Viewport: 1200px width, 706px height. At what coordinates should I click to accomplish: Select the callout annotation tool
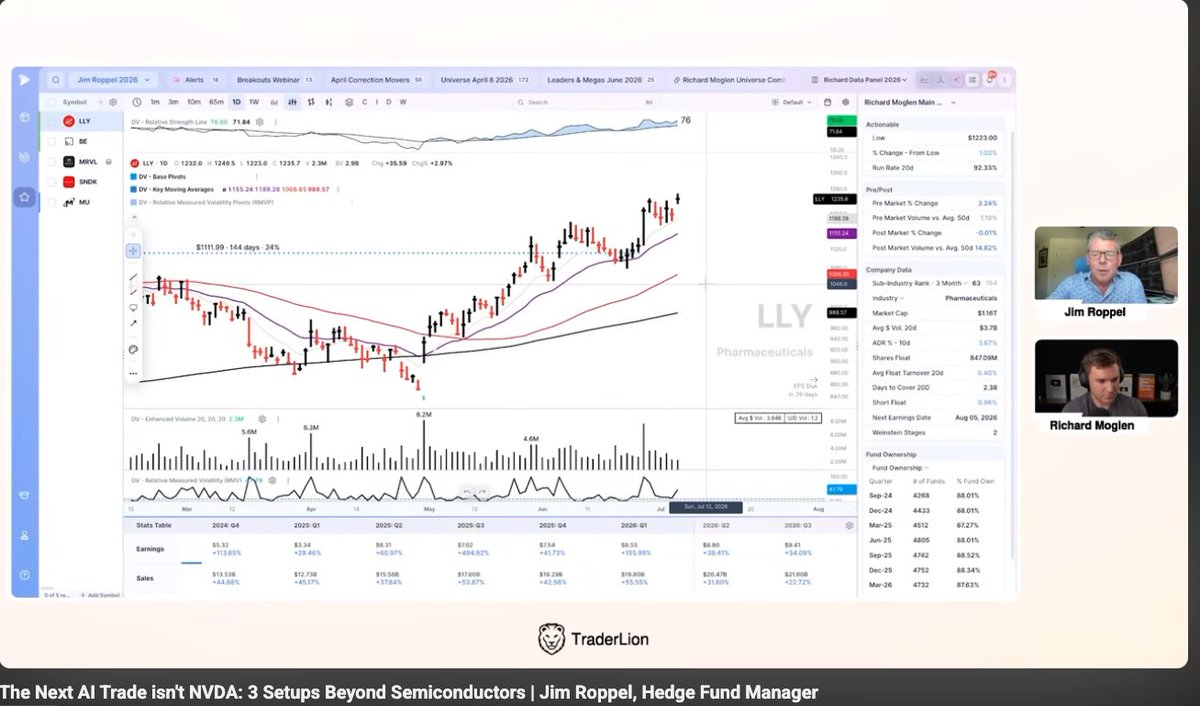[x=133, y=307]
